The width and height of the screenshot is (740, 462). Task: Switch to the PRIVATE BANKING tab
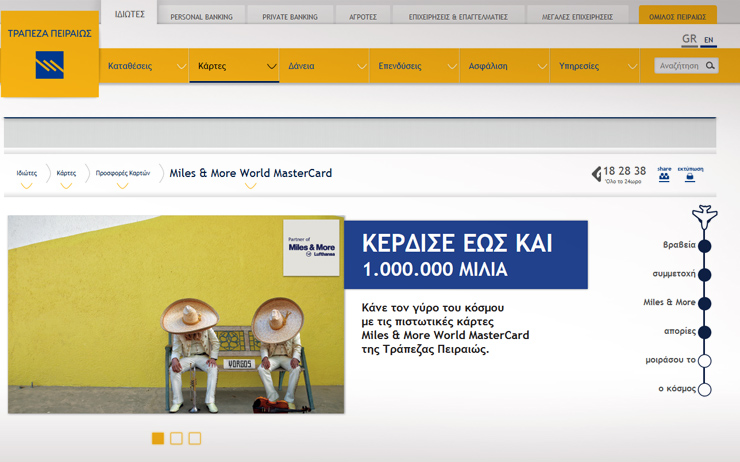290,17
